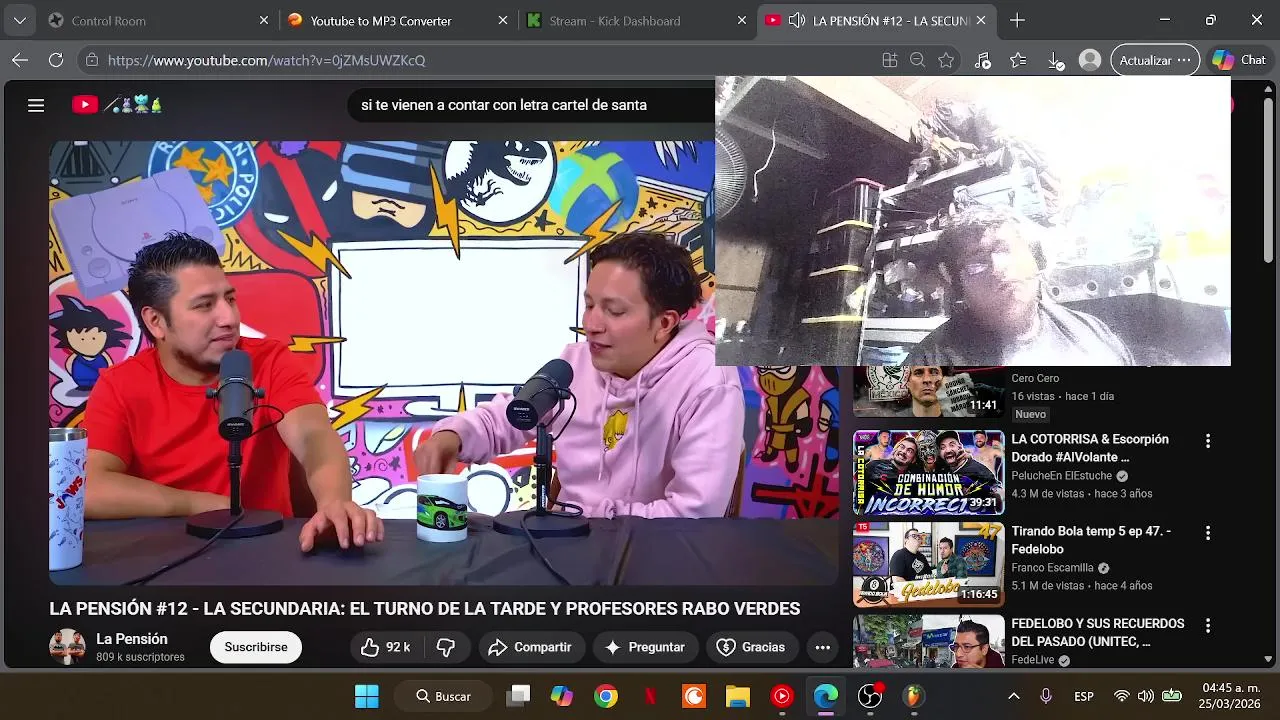The height and width of the screenshot is (720, 1280).
Task: Open the YouTube hamburger guide menu
Action: pyautogui.click(x=36, y=105)
